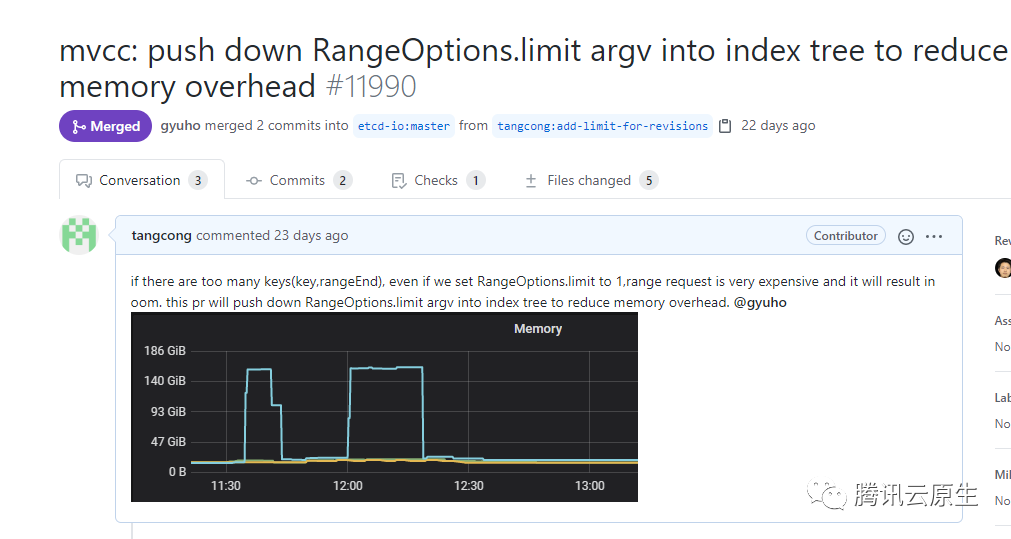Click the gyuho username link in header
1011x539 pixels.
[x=182, y=126]
